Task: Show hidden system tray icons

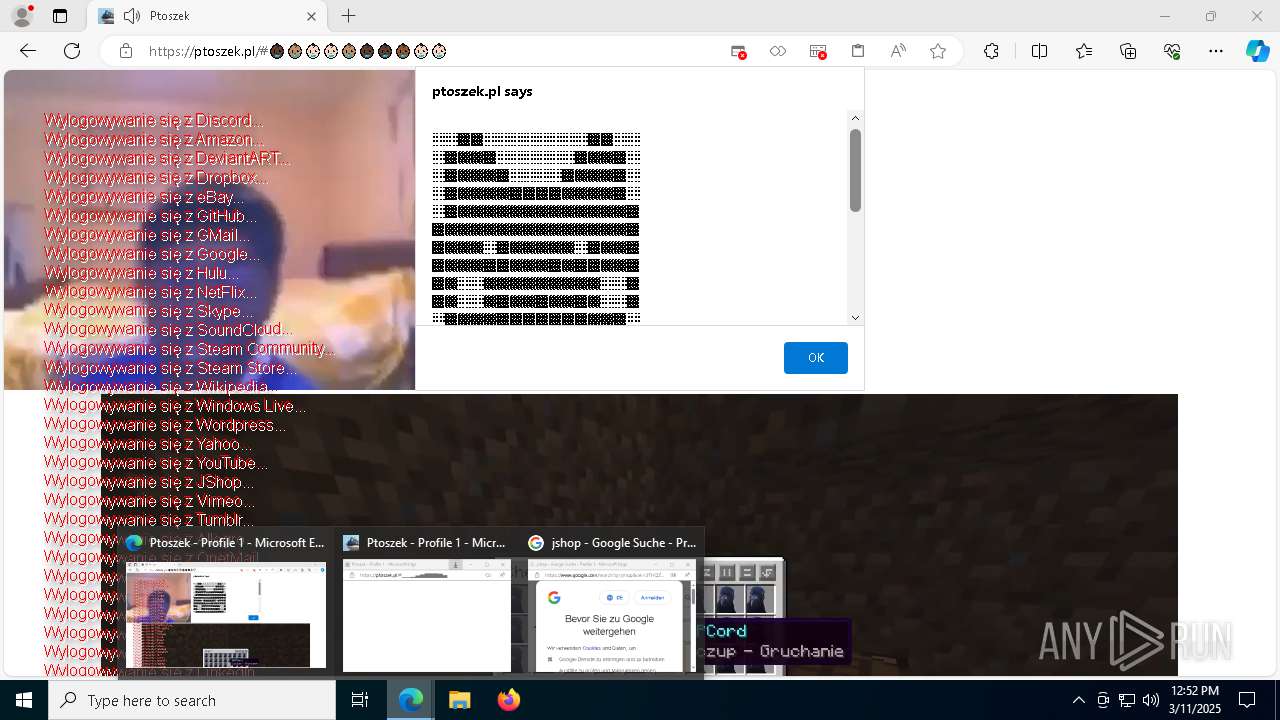Action: [x=1078, y=700]
